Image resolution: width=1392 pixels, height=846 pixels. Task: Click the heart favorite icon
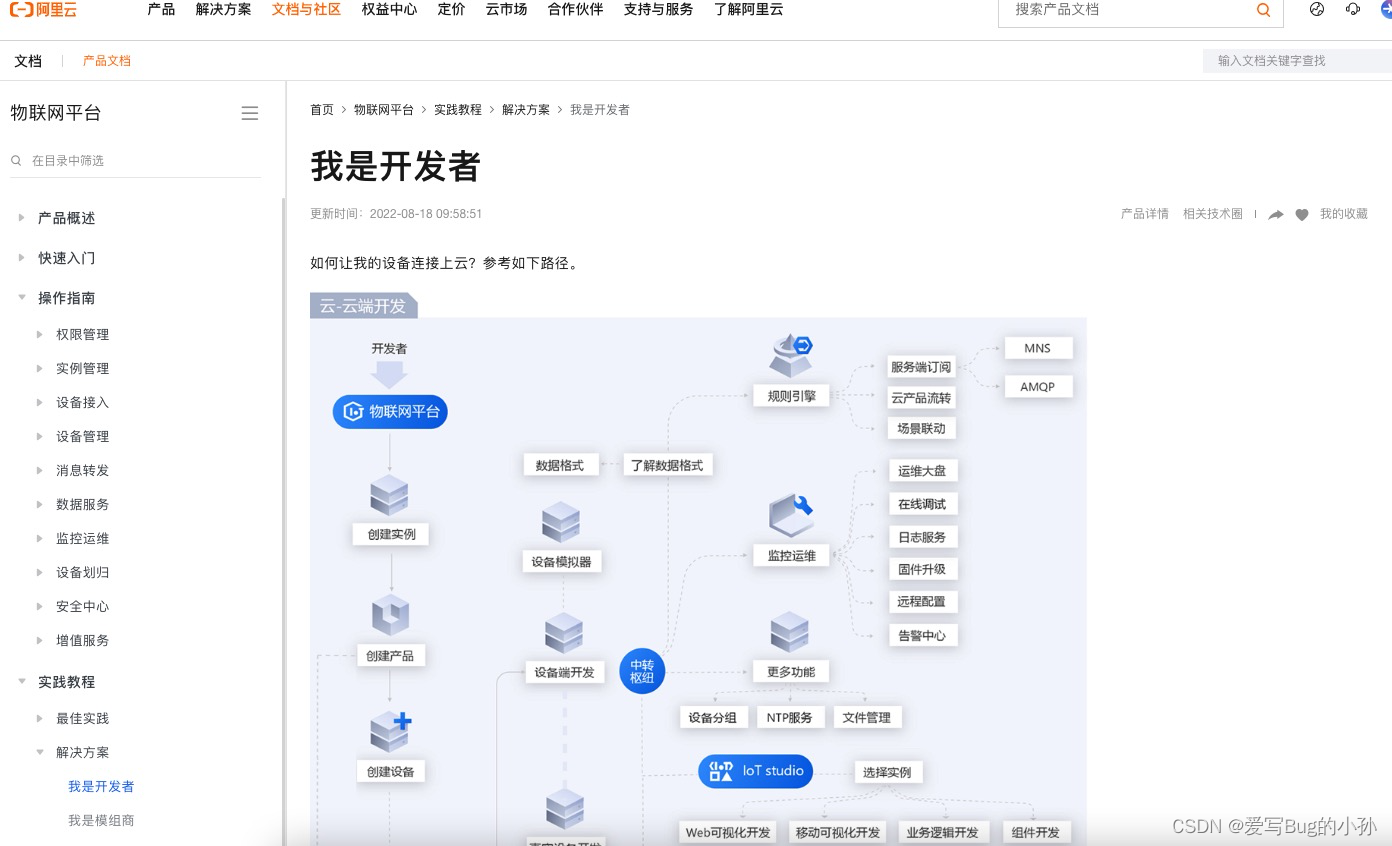(1302, 215)
